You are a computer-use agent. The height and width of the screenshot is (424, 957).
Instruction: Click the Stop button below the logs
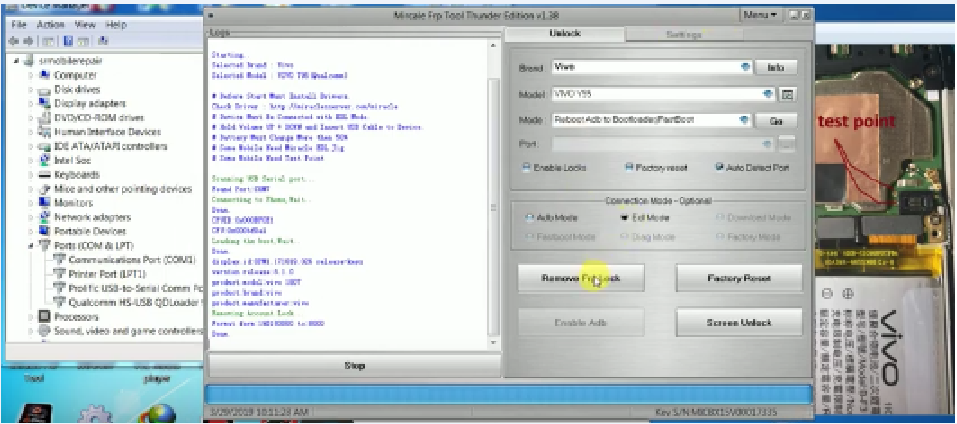point(355,365)
